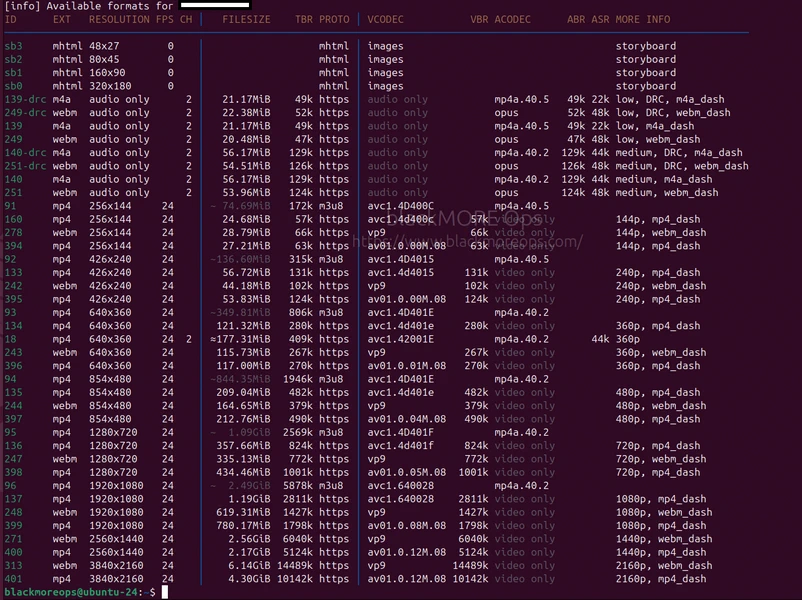
Task: Click the RESOLUTION column header
Action: tap(119, 19)
